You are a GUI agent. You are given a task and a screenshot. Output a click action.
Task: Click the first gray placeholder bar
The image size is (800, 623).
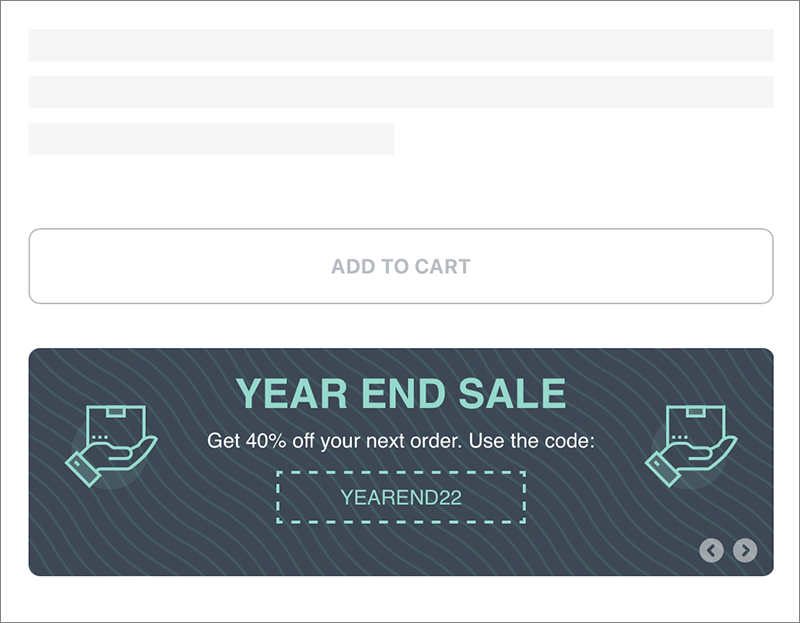coord(400,45)
